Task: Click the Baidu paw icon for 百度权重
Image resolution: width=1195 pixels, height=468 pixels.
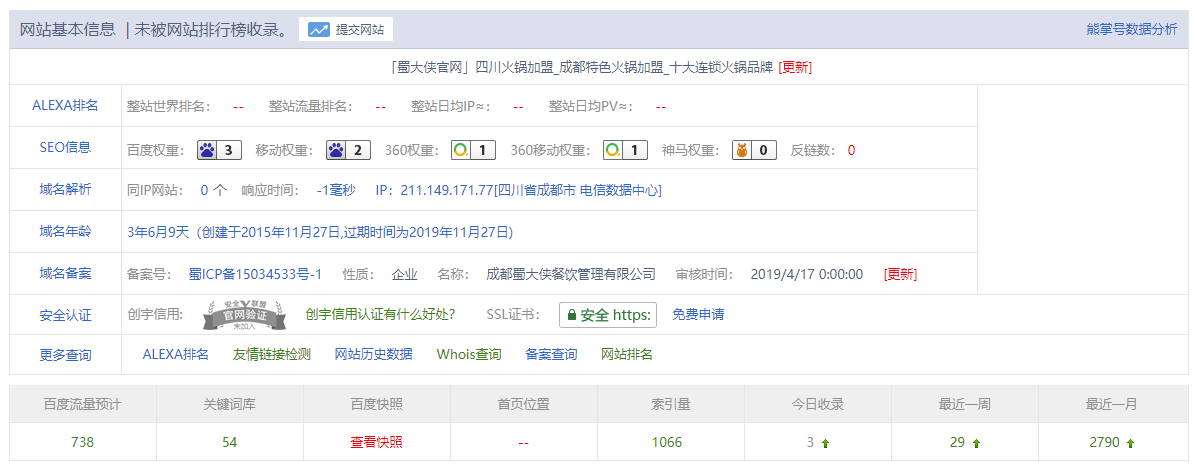Action: point(207,150)
